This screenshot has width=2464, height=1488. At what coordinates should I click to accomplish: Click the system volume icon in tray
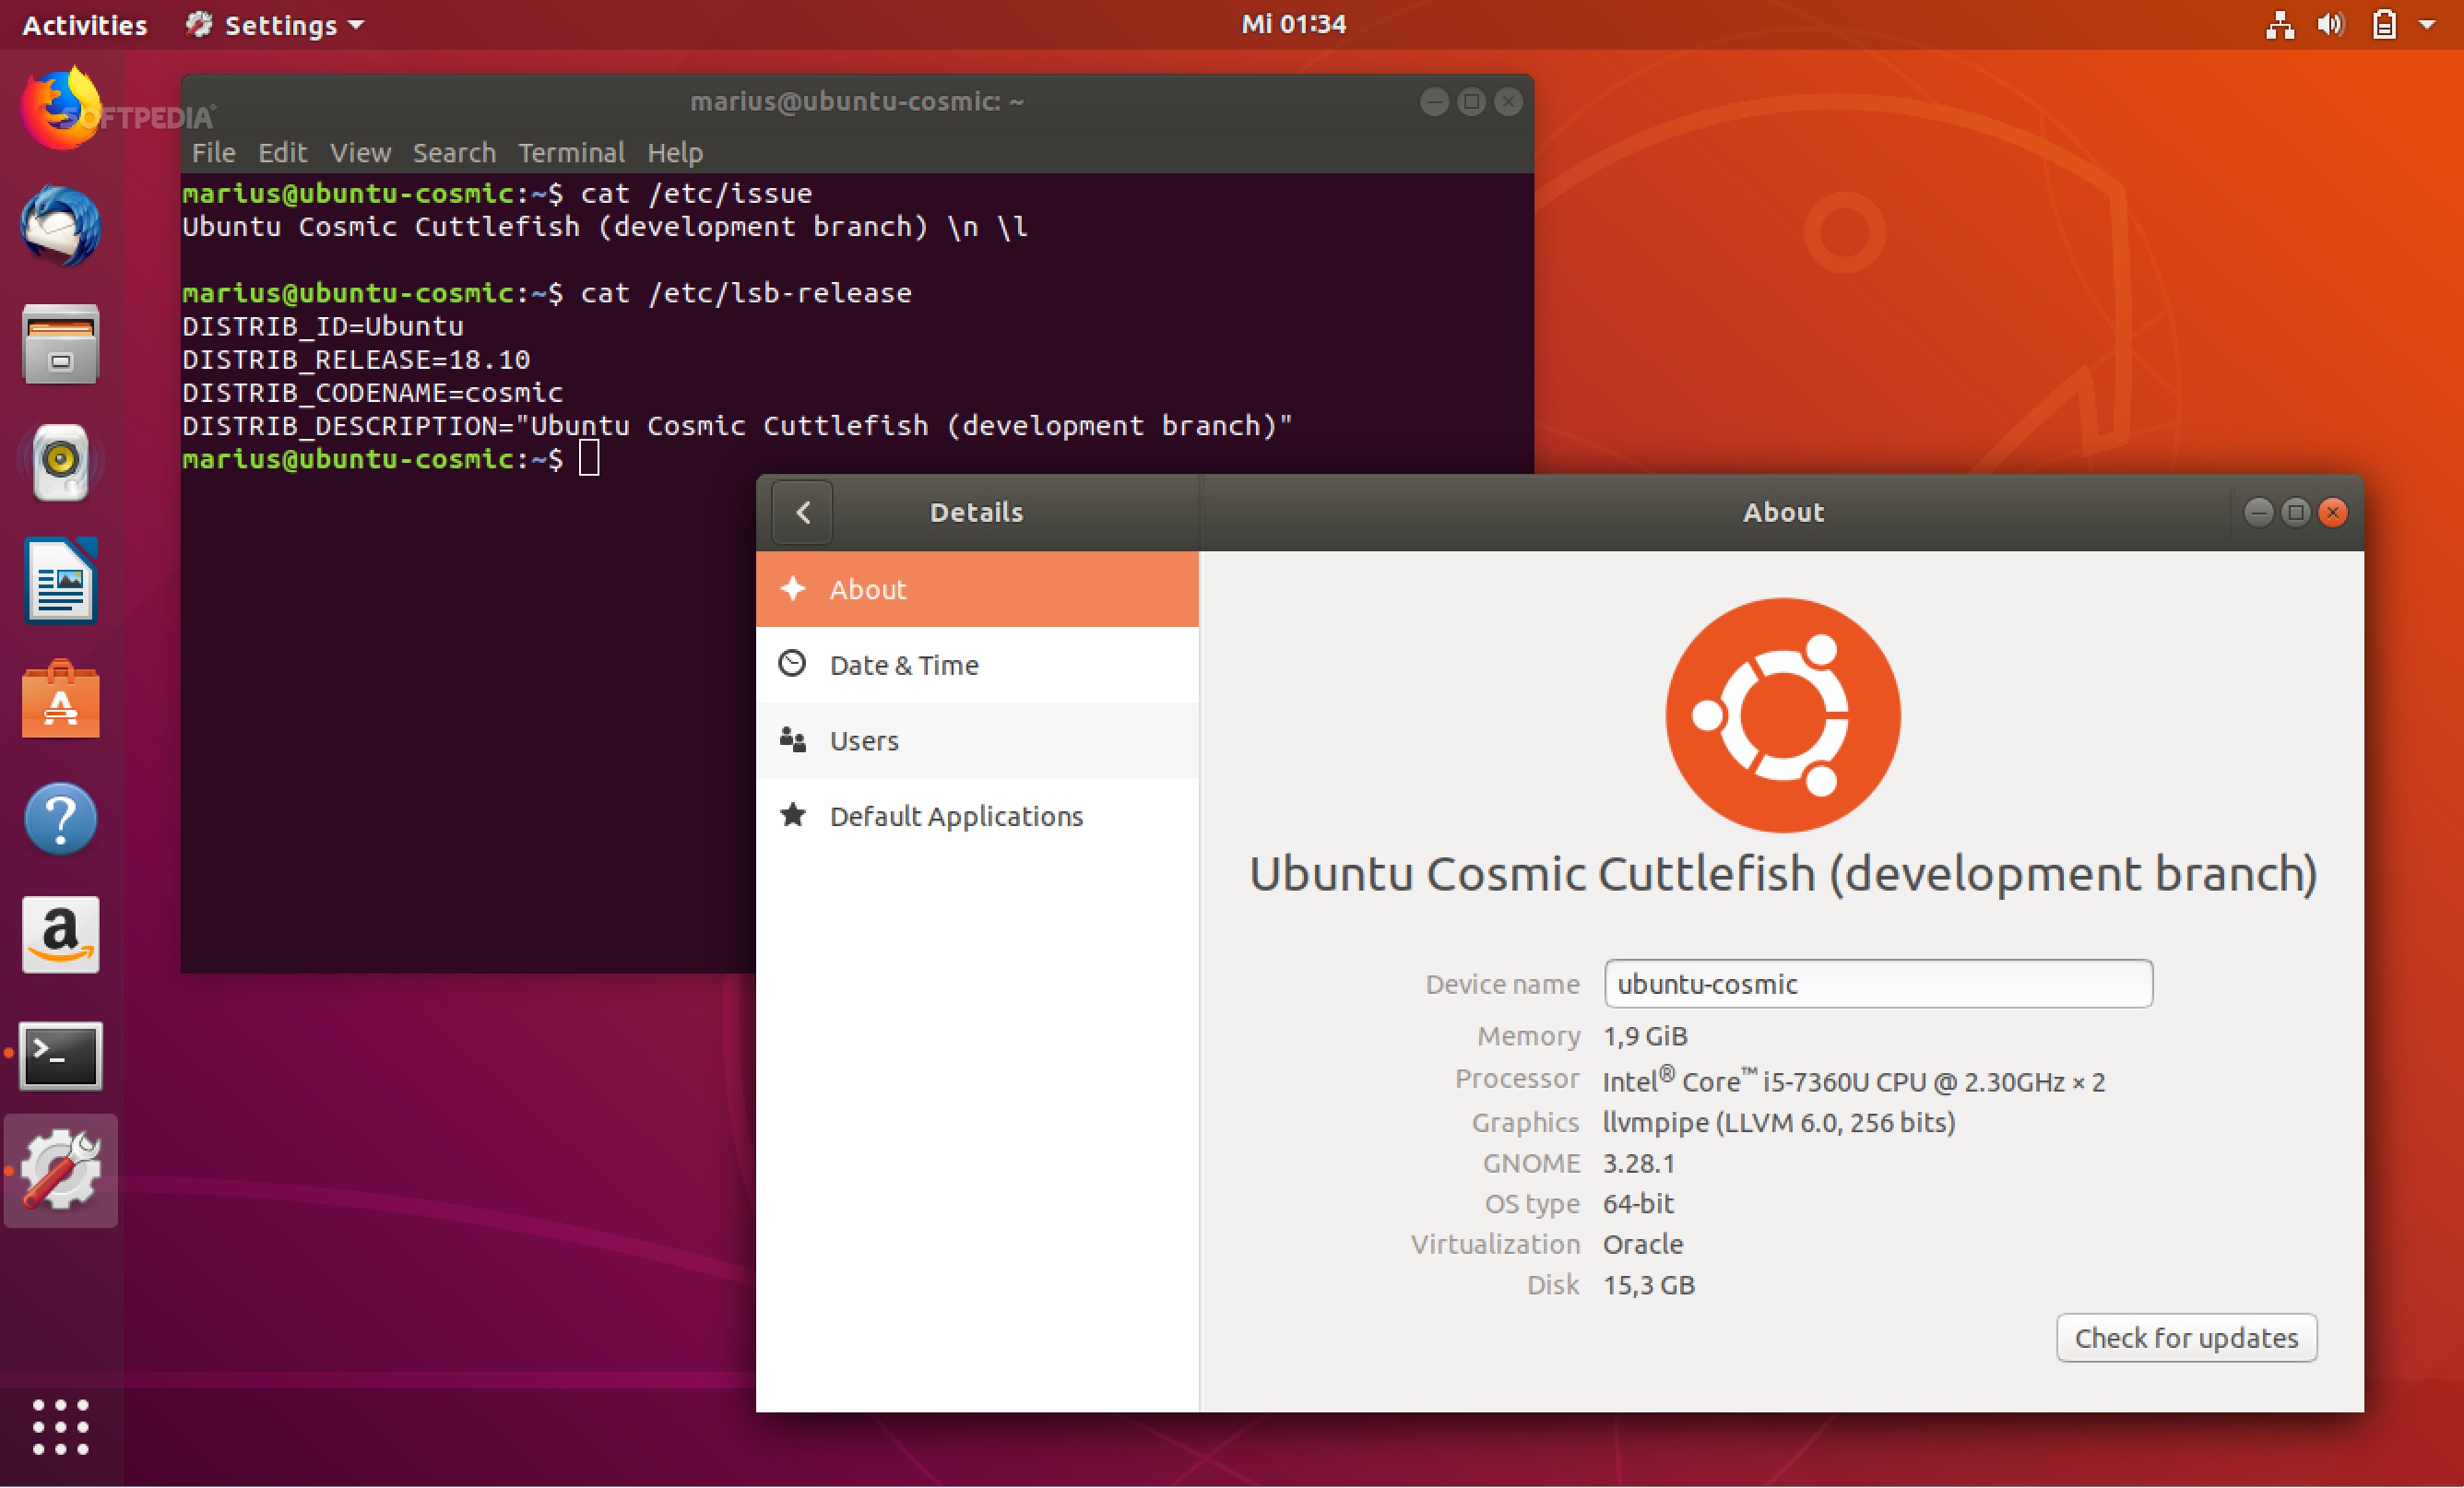tap(2332, 23)
